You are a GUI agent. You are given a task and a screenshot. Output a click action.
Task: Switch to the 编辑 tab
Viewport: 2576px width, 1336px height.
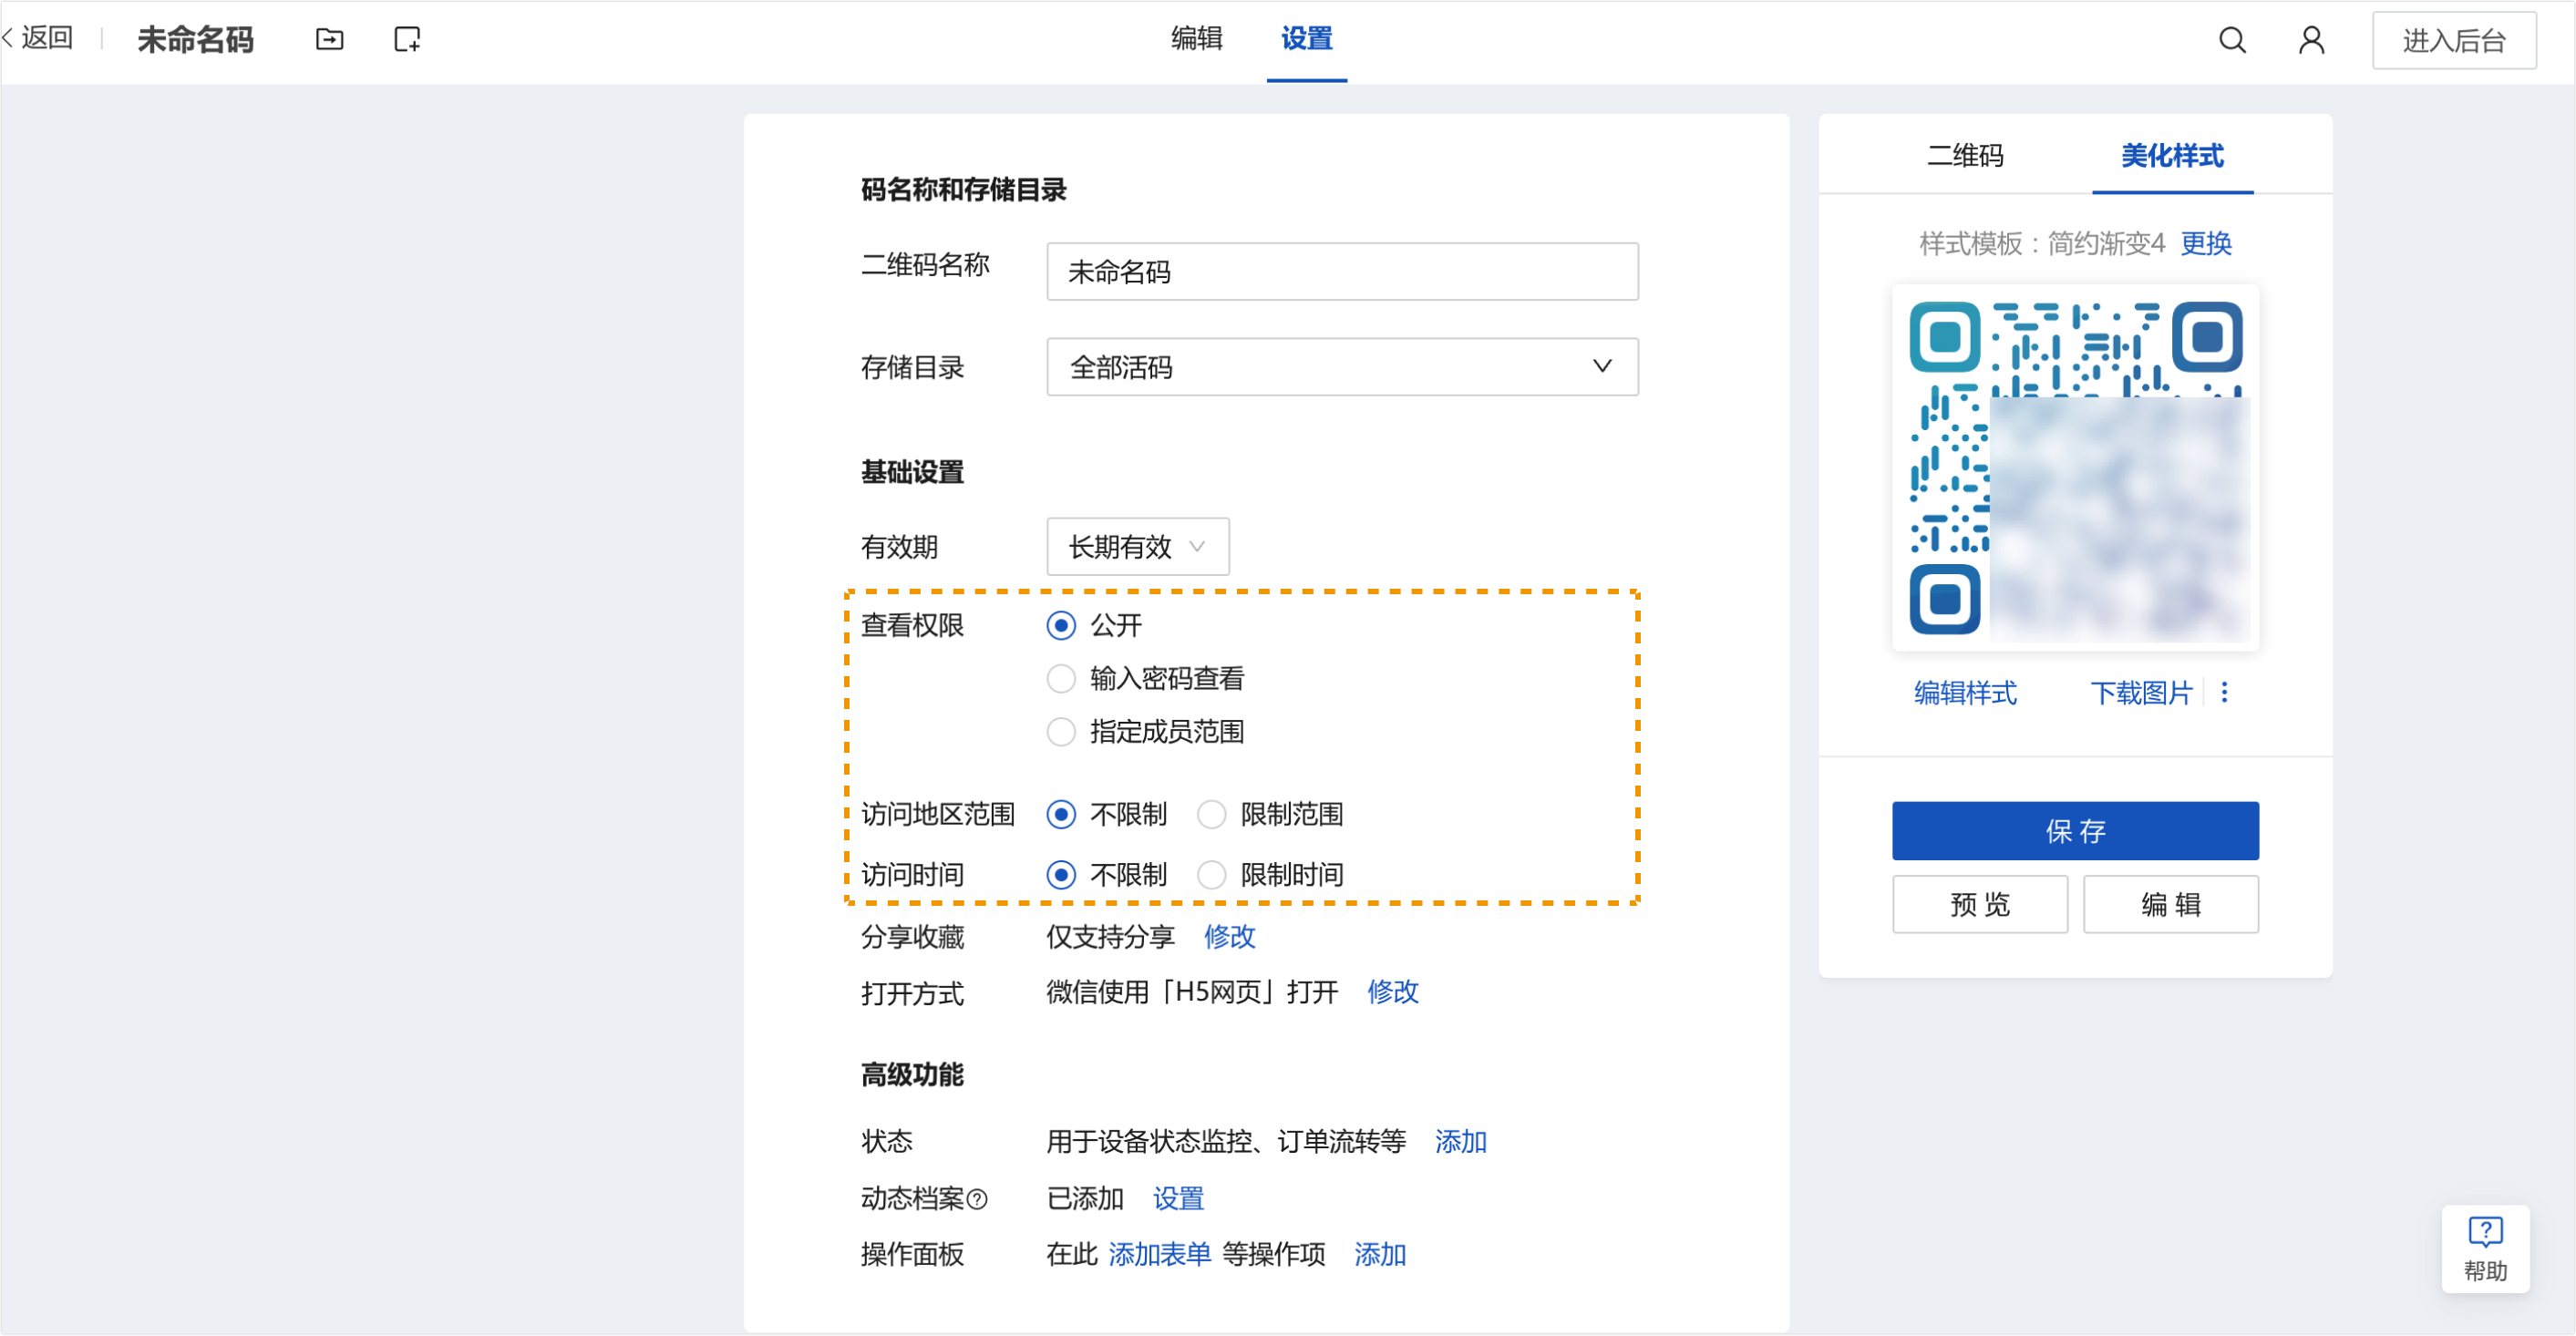(x=1196, y=39)
